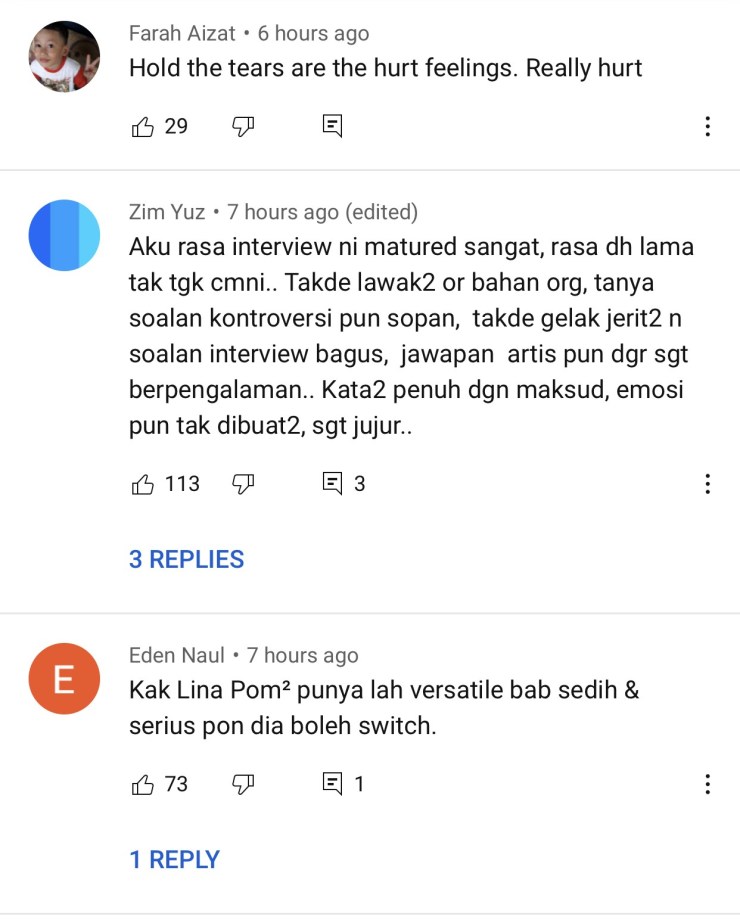Open reply icon on Zim Yuz's comment
The width and height of the screenshot is (740, 920).
pos(332,483)
